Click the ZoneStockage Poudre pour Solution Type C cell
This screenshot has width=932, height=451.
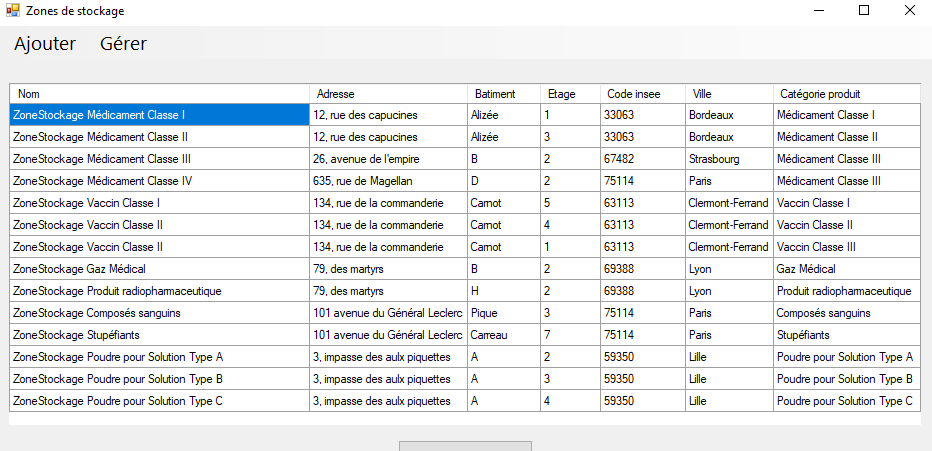(159, 401)
